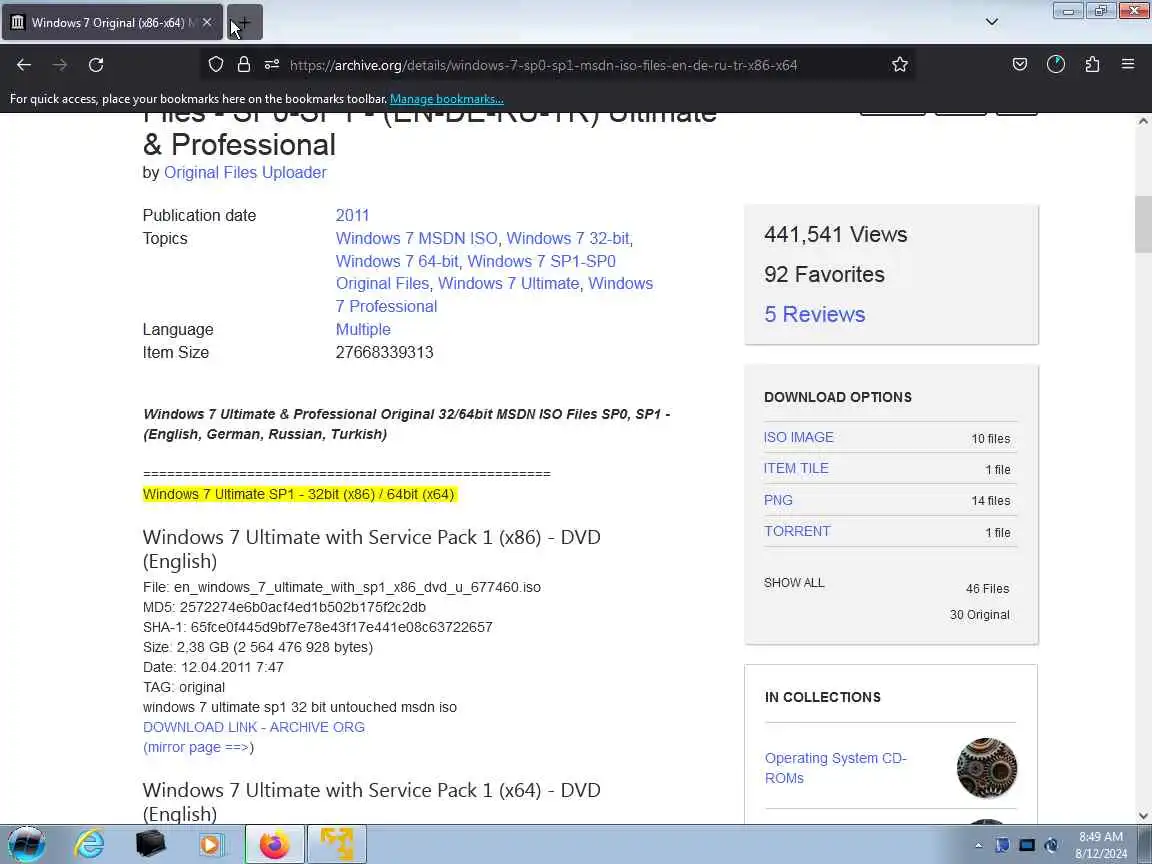This screenshot has height=864, width=1152.
Task: Open Windows 7 Ultimate topic link
Action: pos(508,283)
